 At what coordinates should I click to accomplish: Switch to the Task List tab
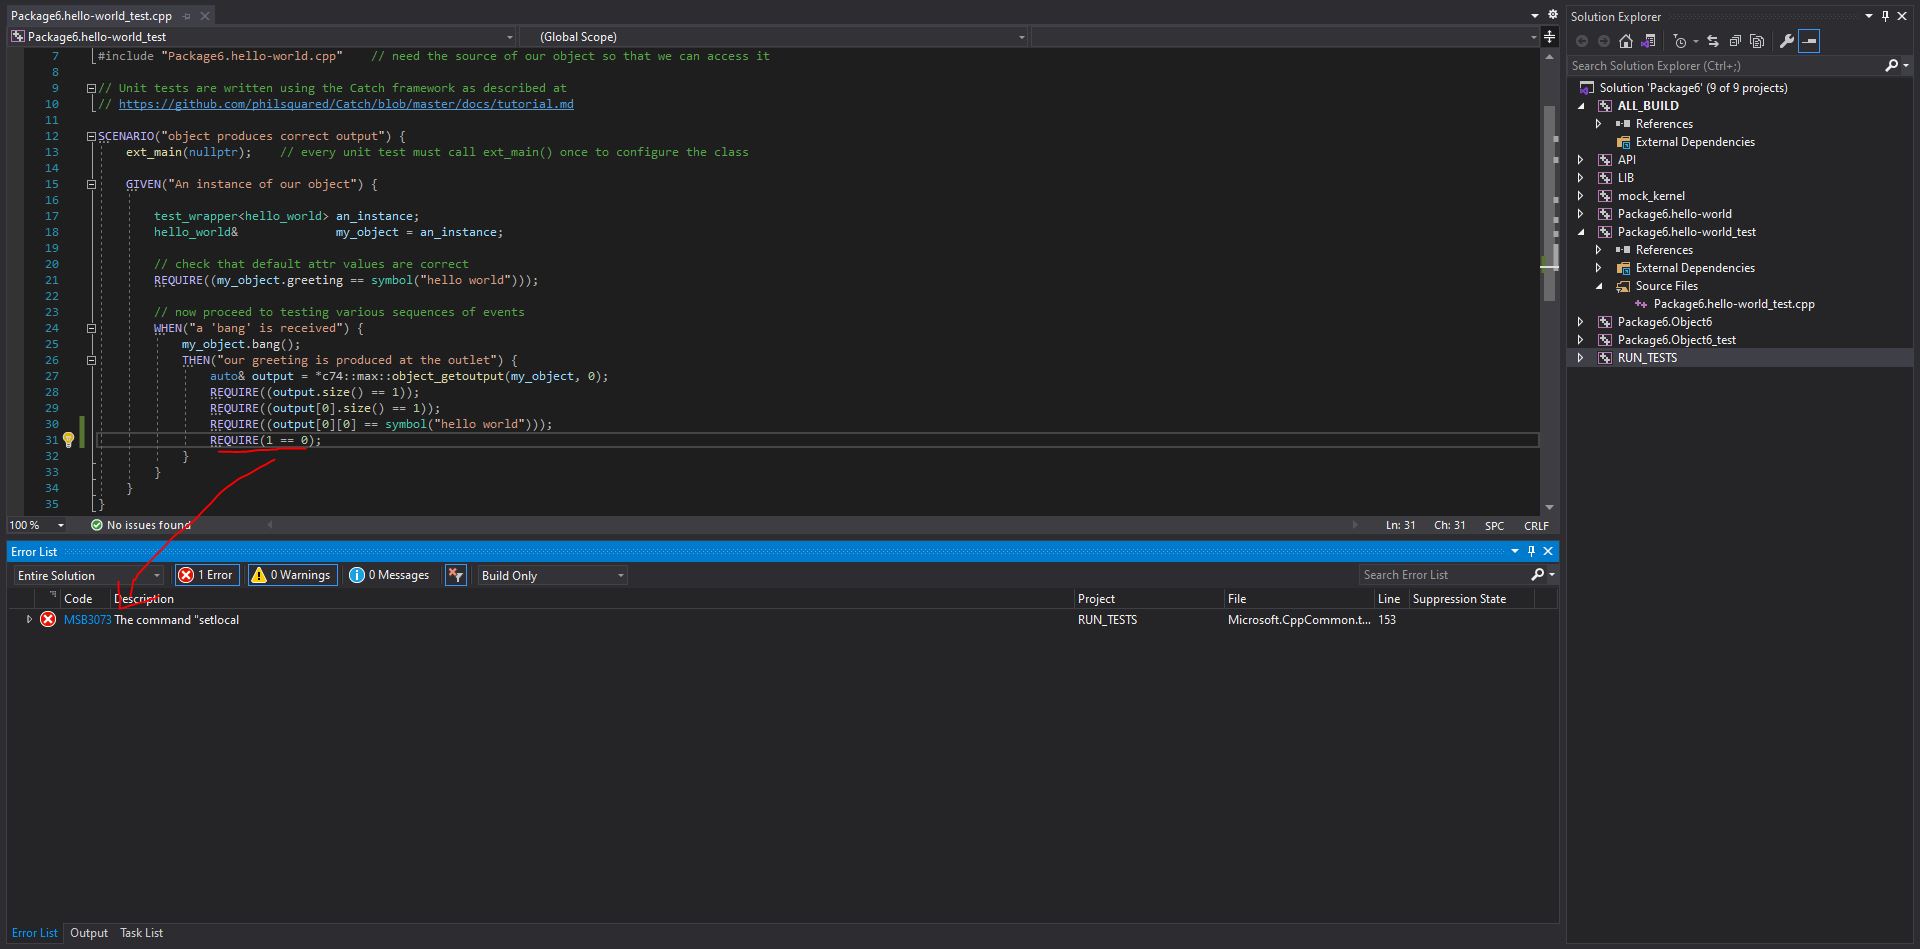141,933
